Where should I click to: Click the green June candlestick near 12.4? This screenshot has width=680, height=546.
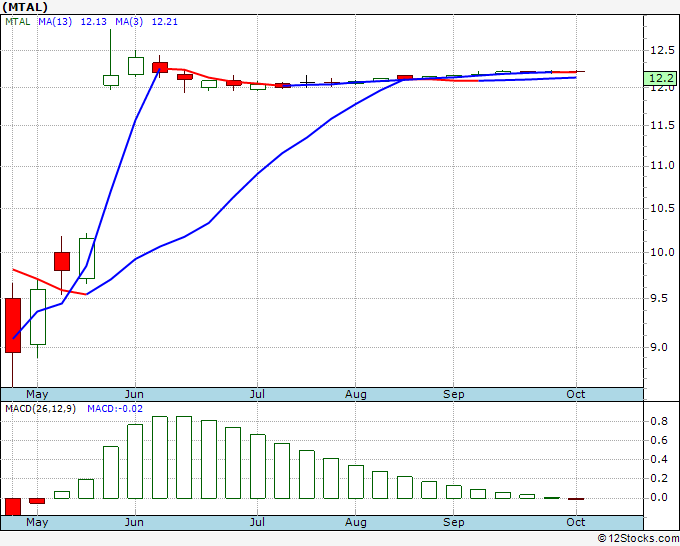click(x=136, y=66)
